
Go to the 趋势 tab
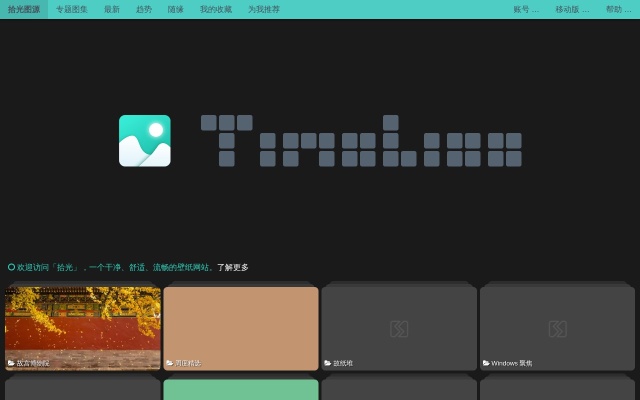click(144, 9)
